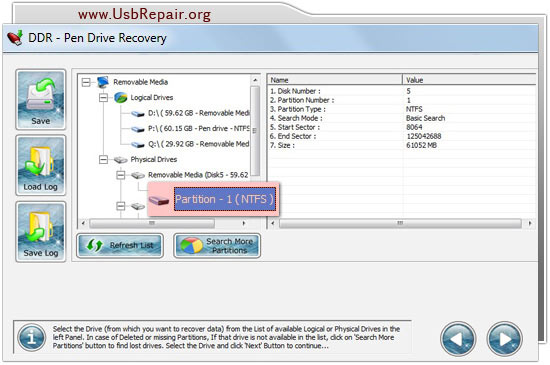The width and height of the screenshot is (550, 365).
Task: Select the 'End Sector' row
Action: [x=402, y=136]
